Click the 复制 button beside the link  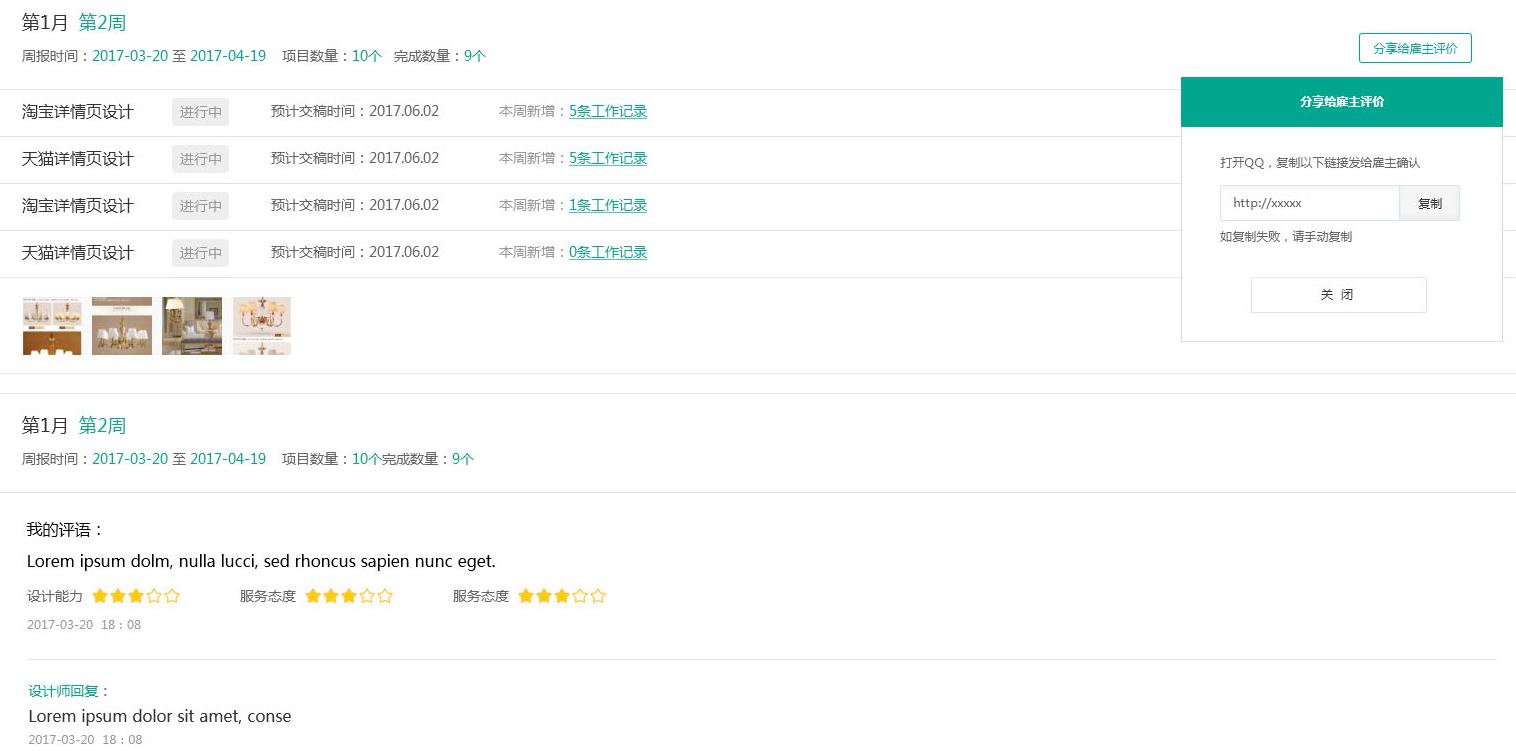1429,203
